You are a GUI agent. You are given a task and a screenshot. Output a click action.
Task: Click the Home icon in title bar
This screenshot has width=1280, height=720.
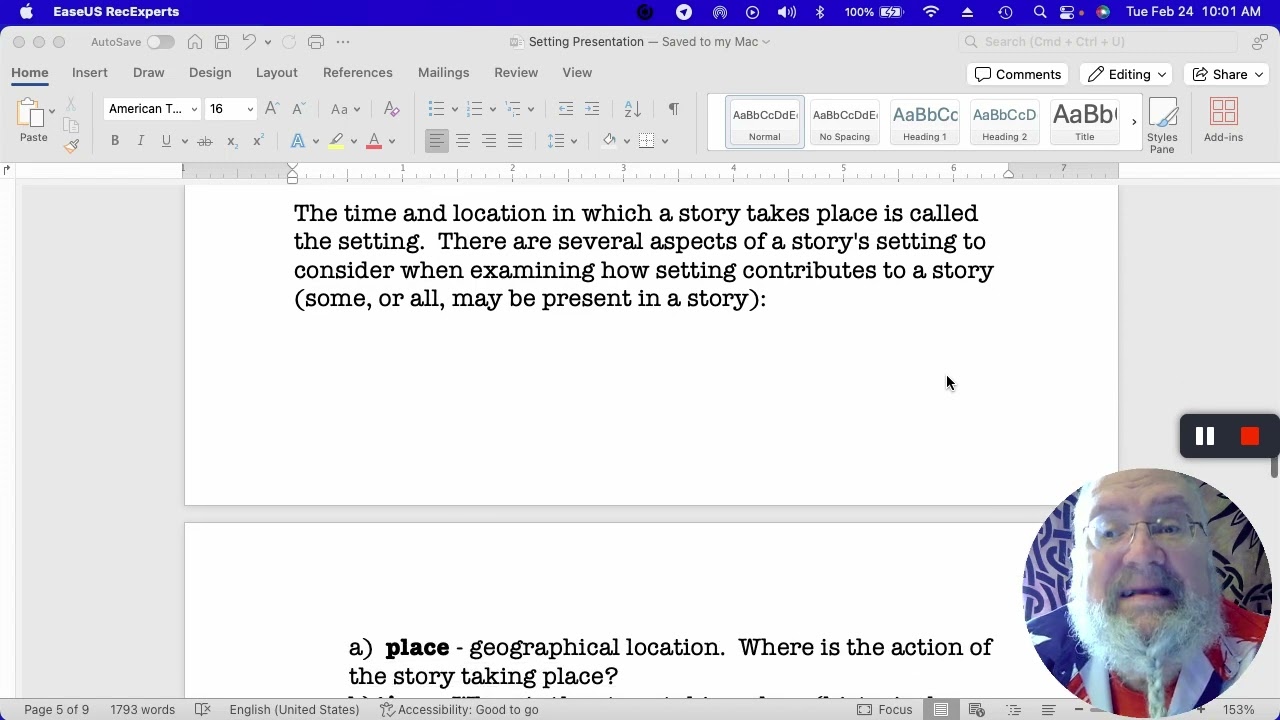(195, 42)
